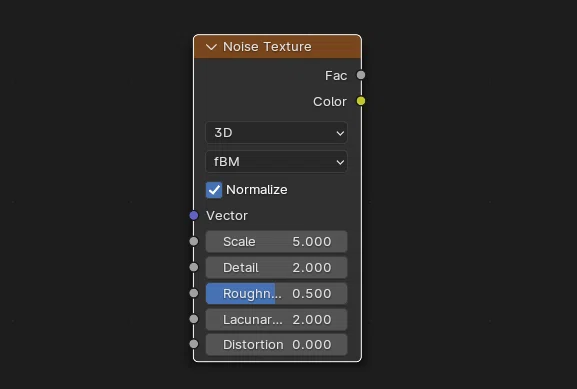This screenshot has width=577, height=389.
Task: Click the Color output label
Action: coord(330,102)
